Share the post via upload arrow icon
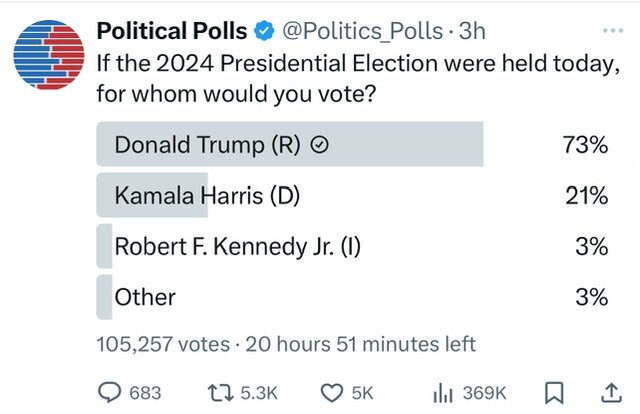 coord(611,393)
